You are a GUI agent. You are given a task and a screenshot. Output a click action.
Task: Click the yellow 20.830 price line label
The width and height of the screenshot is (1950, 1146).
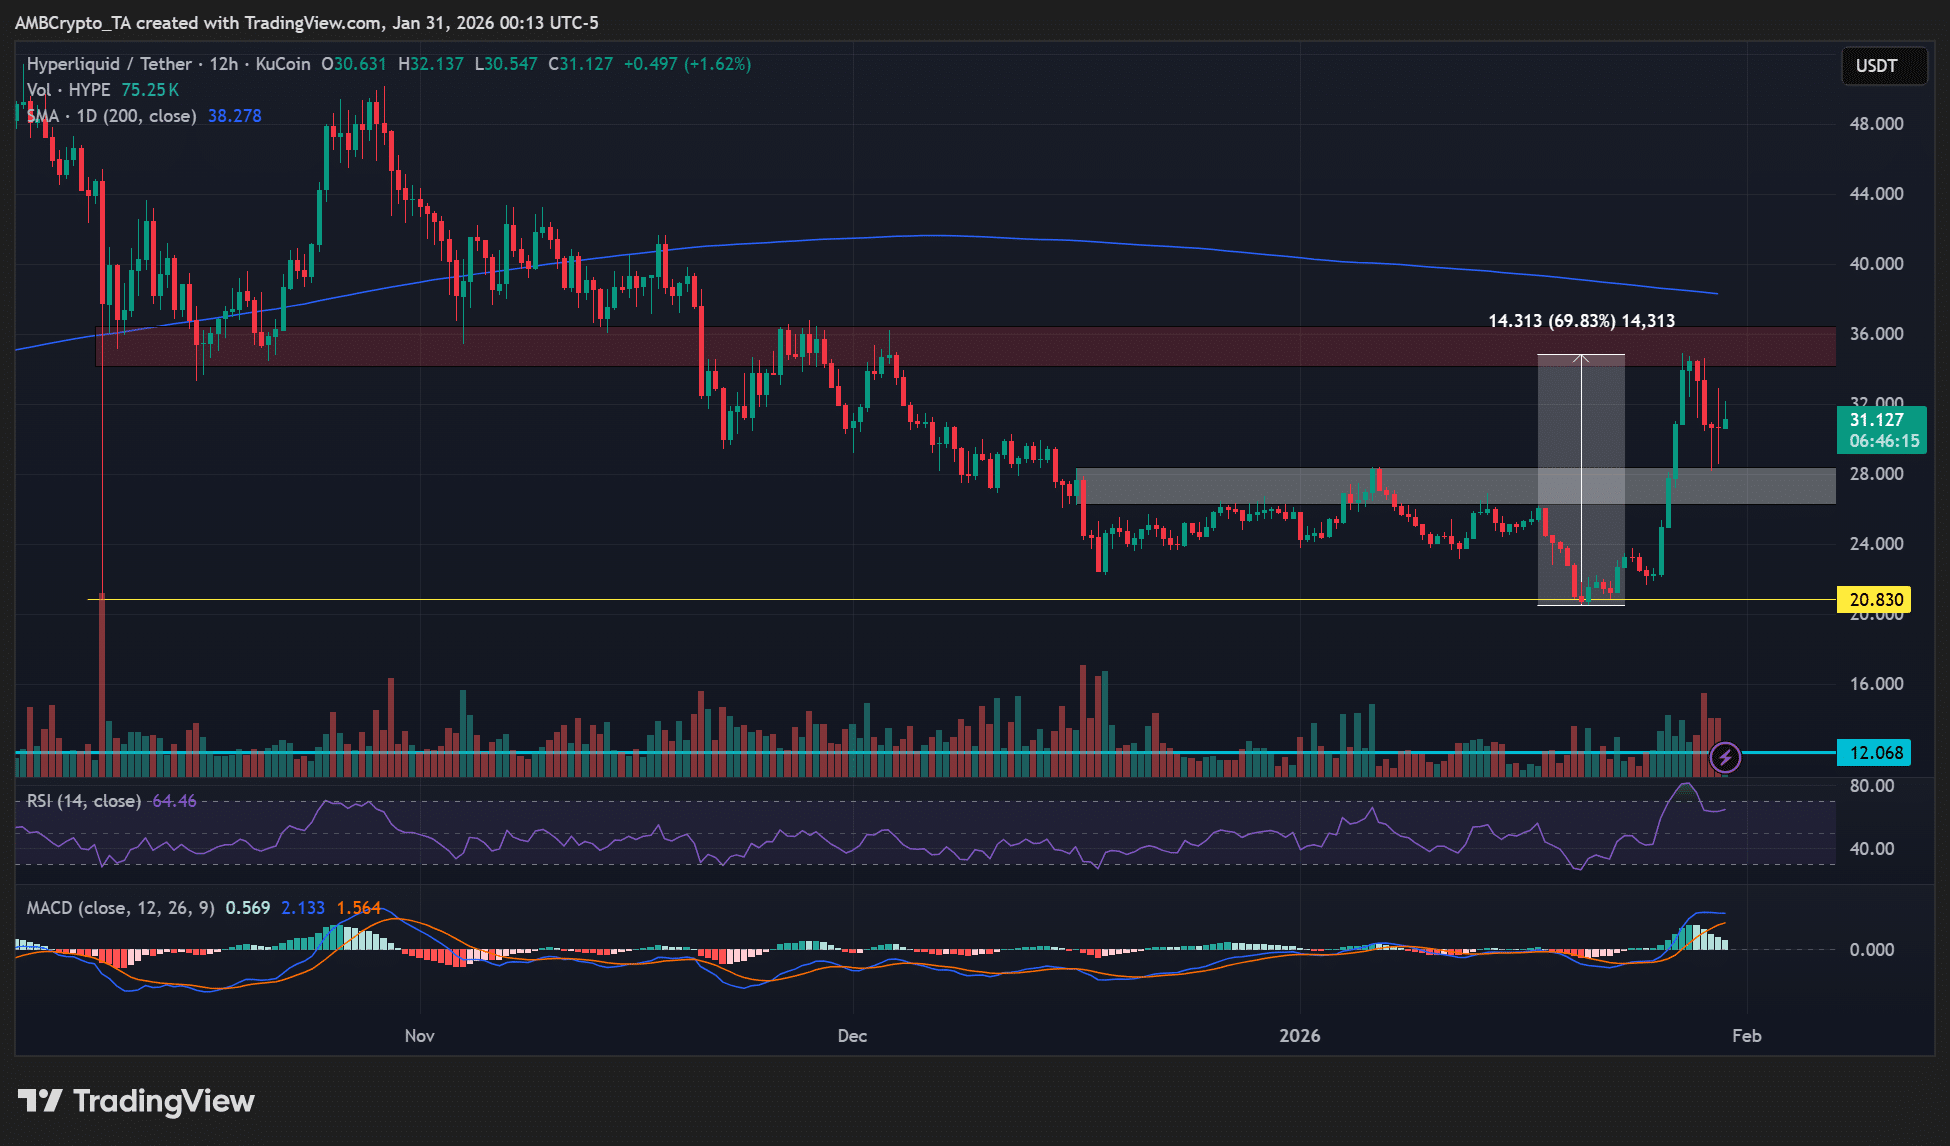(1874, 600)
